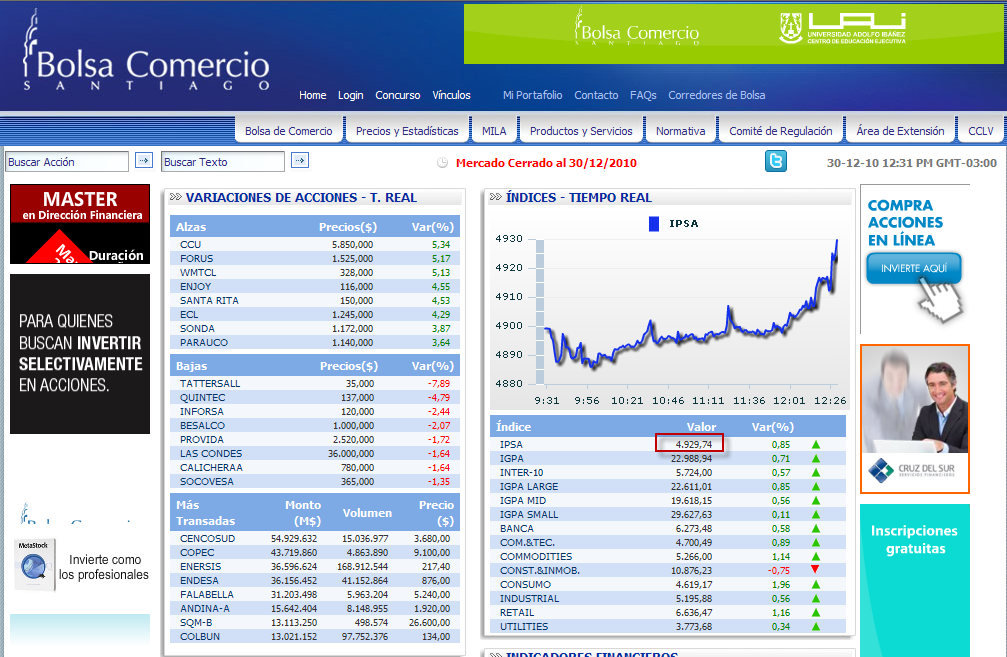Screen dimensions: 1007x657
Task: Click the 'Para quienes buscan invertir selectivamente' banner
Action: click(80, 354)
